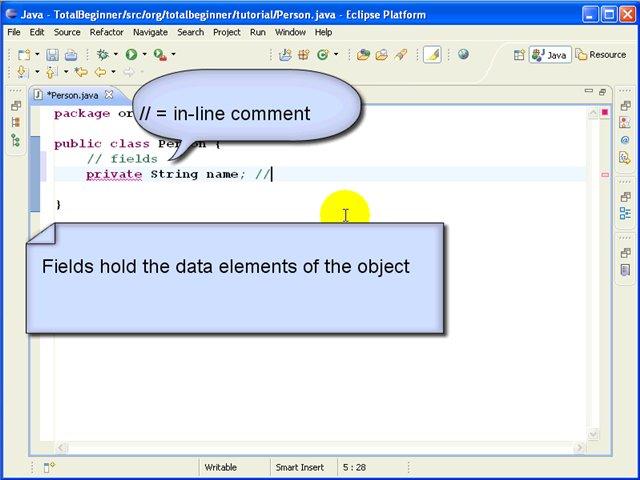This screenshot has height=480, width=640.
Task: Click the Javadoc @ view icon
Action: pyautogui.click(x=625, y=140)
